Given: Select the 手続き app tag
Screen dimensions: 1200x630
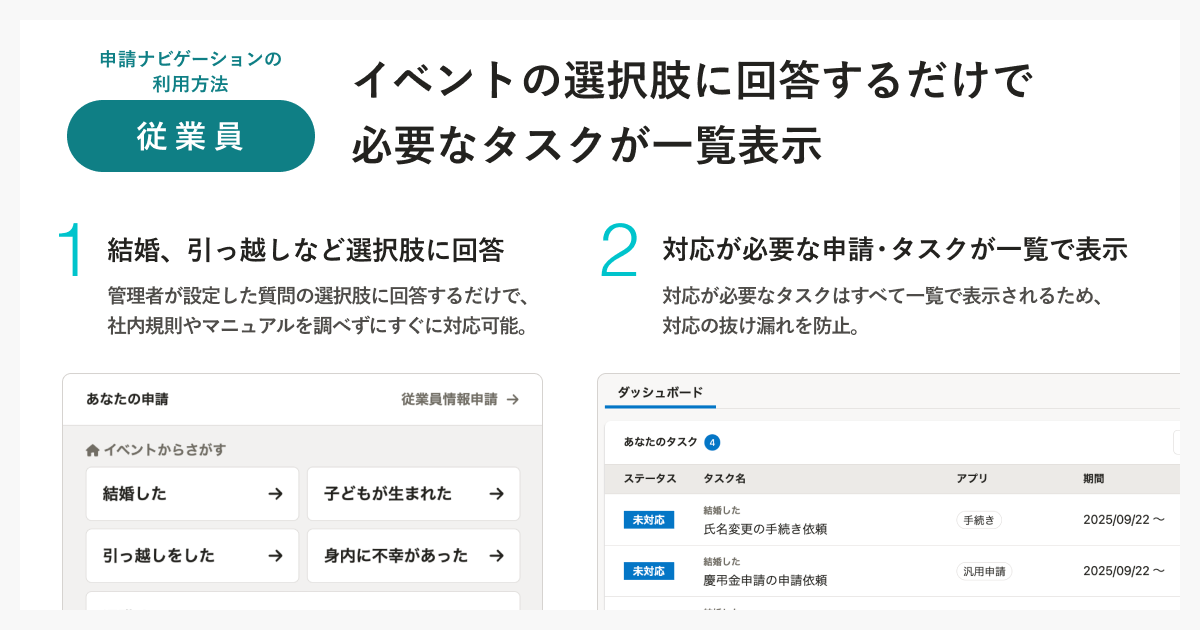Looking at the screenshot, I should (979, 520).
